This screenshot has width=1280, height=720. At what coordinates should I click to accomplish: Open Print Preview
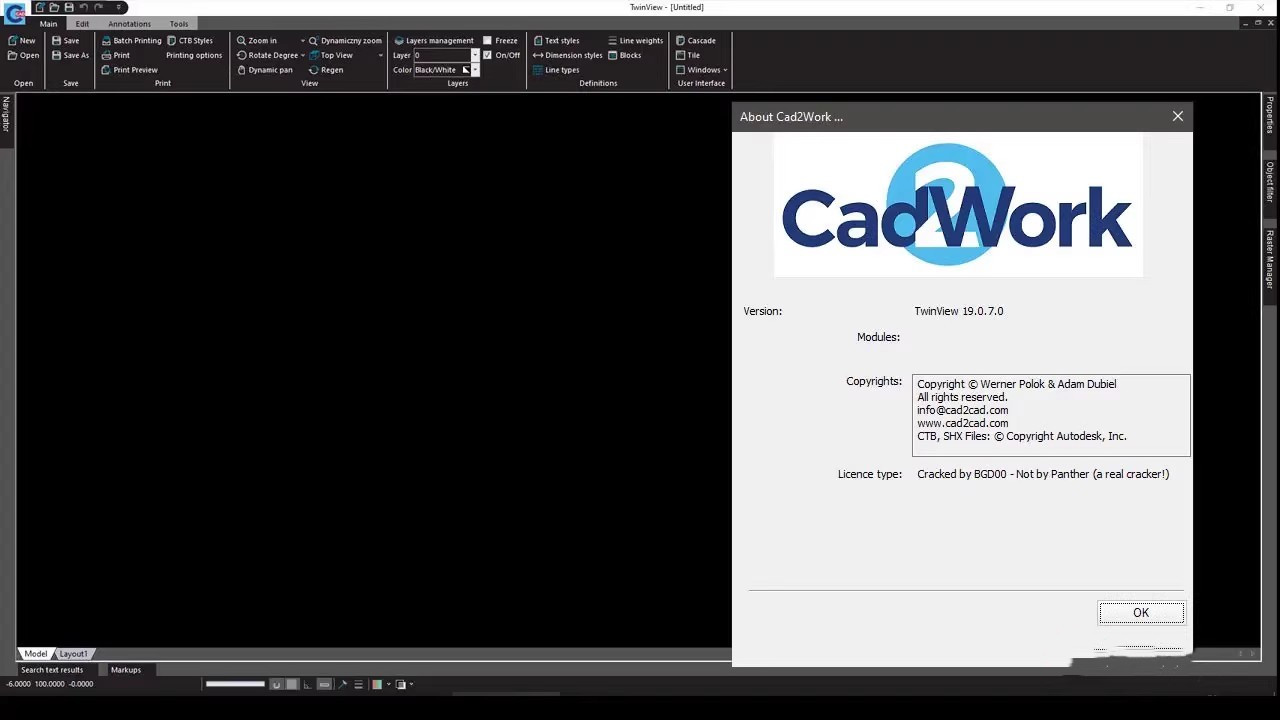tap(130, 70)
